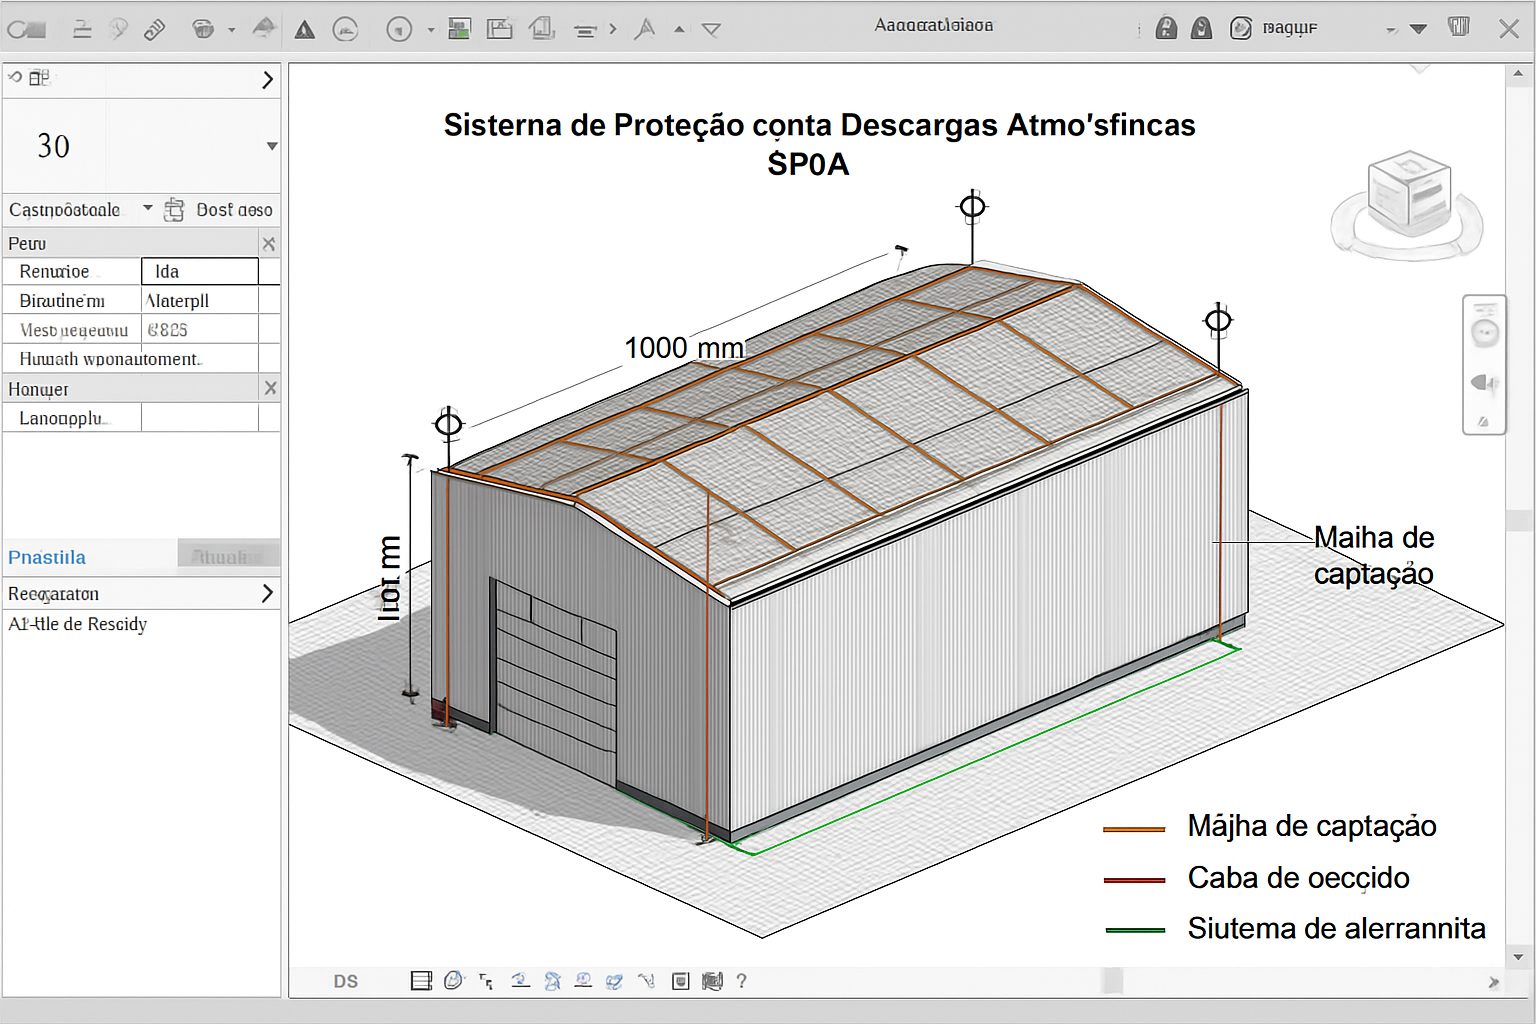Close the Hanuer properties group

[x=269, y=388]
